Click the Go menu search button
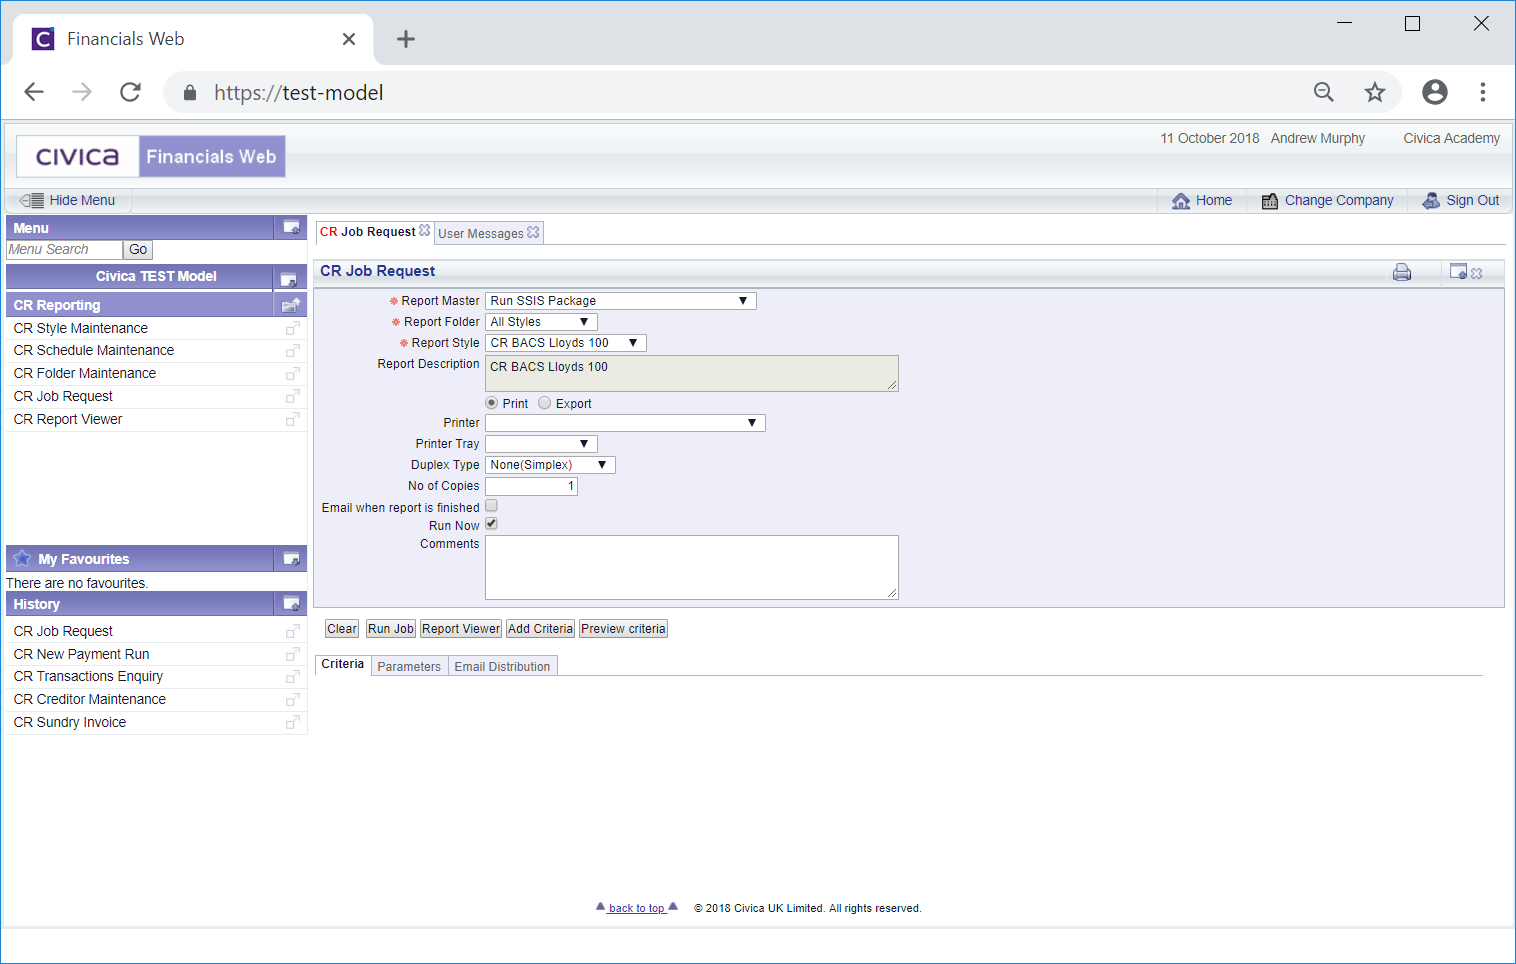The image size is (1516, 964). click(138, 250)
